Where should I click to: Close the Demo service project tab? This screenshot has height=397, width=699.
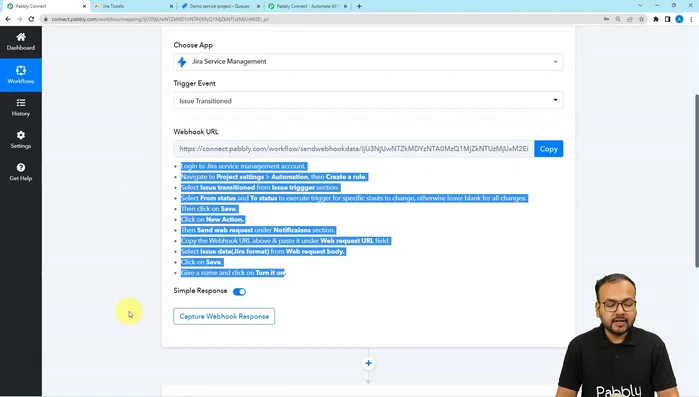coord(258,6)
